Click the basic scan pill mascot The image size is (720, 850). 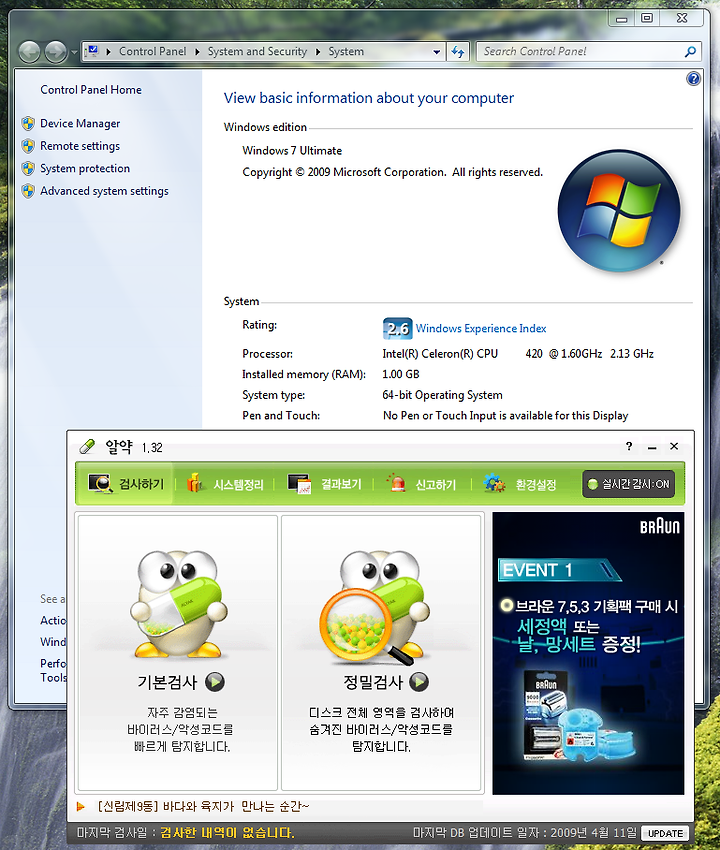click(179, 604)
